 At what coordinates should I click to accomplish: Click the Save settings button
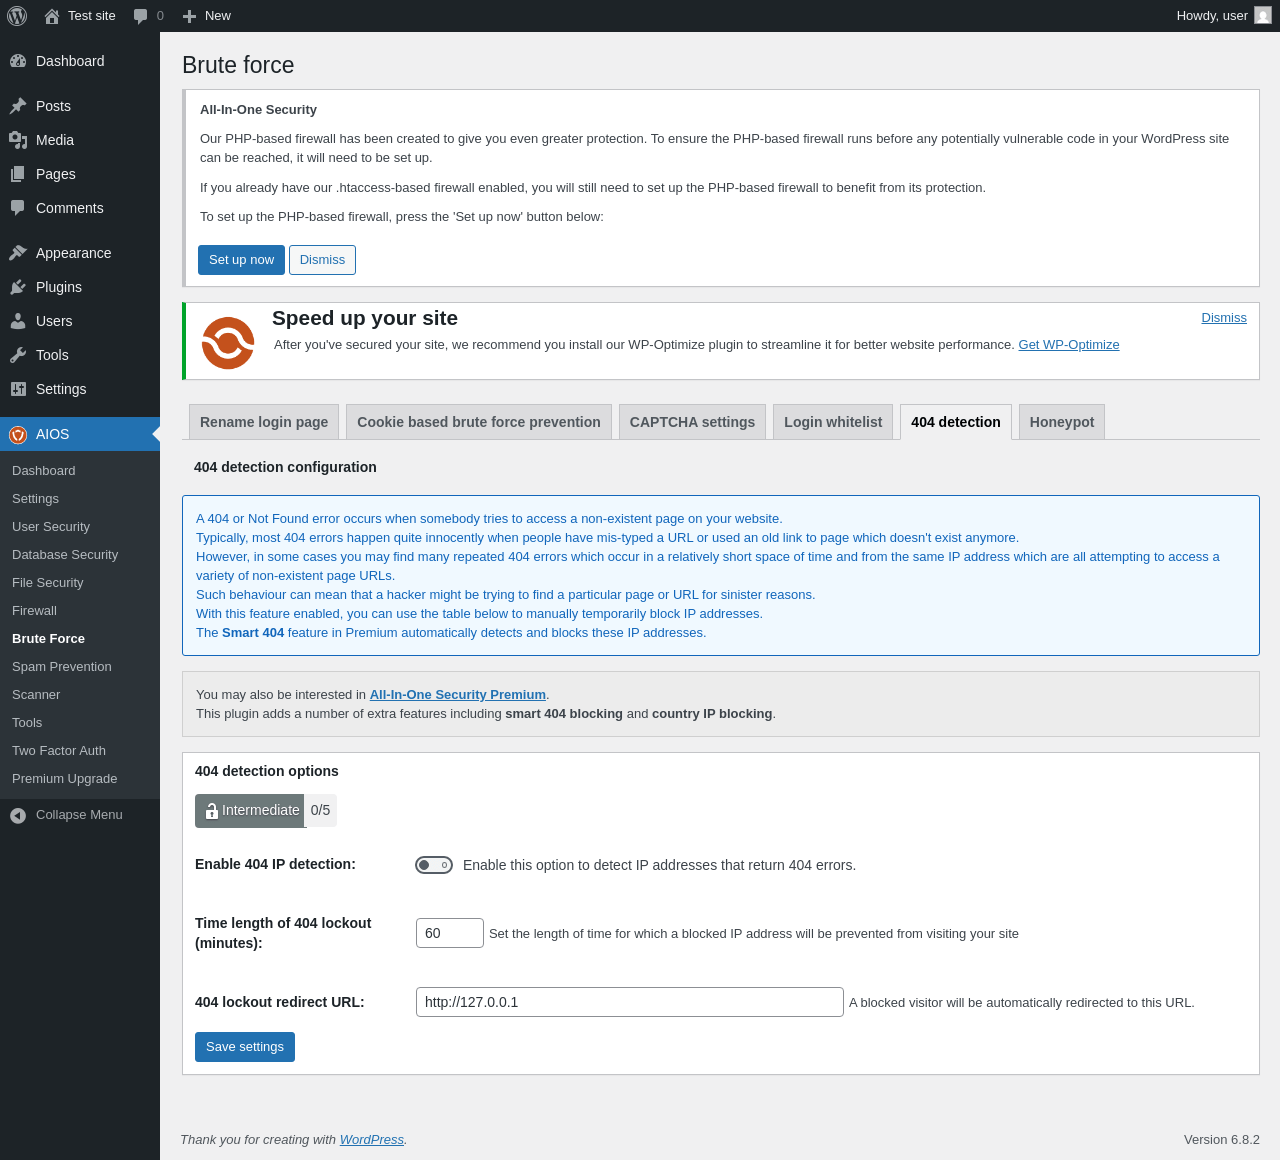click(245, 1047)
